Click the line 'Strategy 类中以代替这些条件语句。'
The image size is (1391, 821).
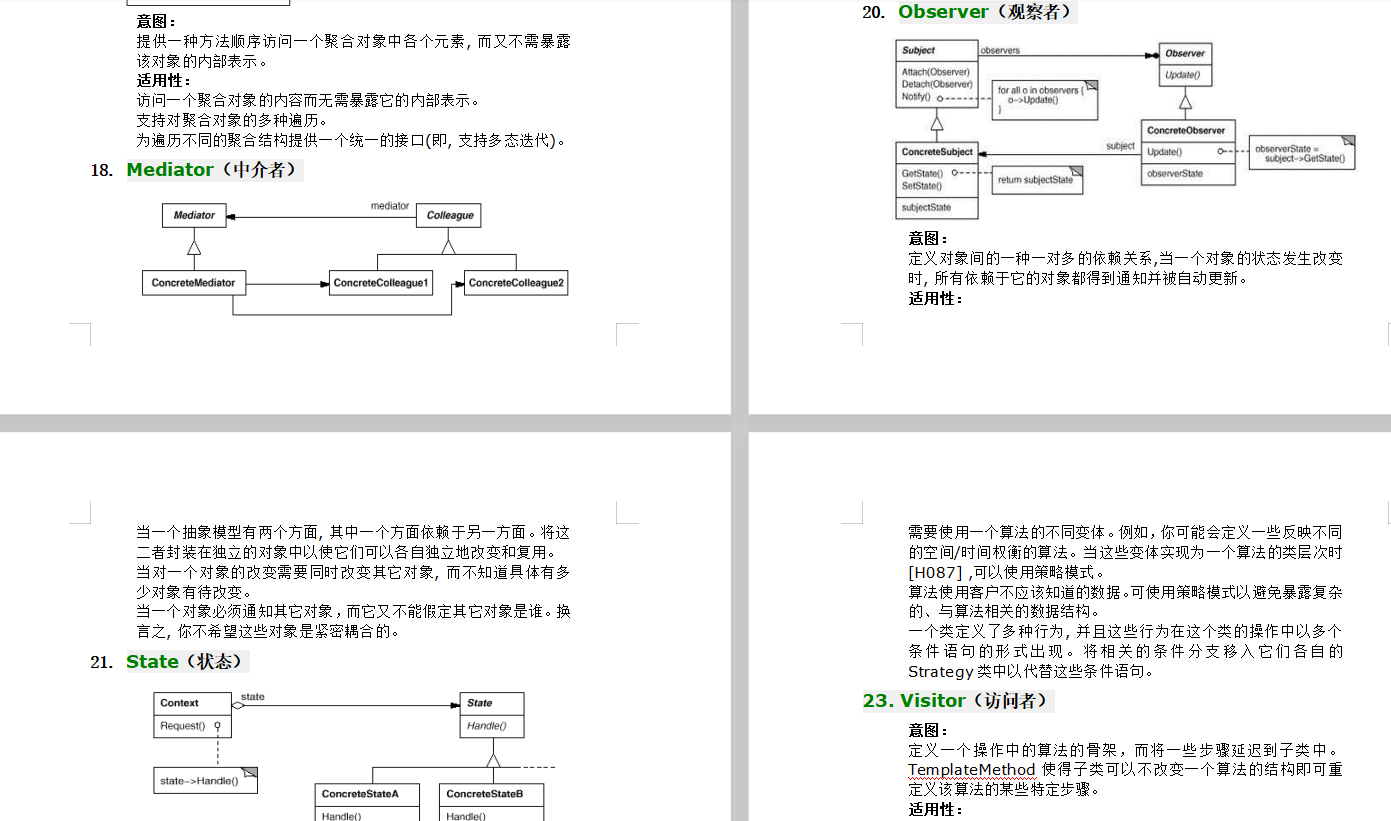pyautogui.click(x=1032, y=671)
